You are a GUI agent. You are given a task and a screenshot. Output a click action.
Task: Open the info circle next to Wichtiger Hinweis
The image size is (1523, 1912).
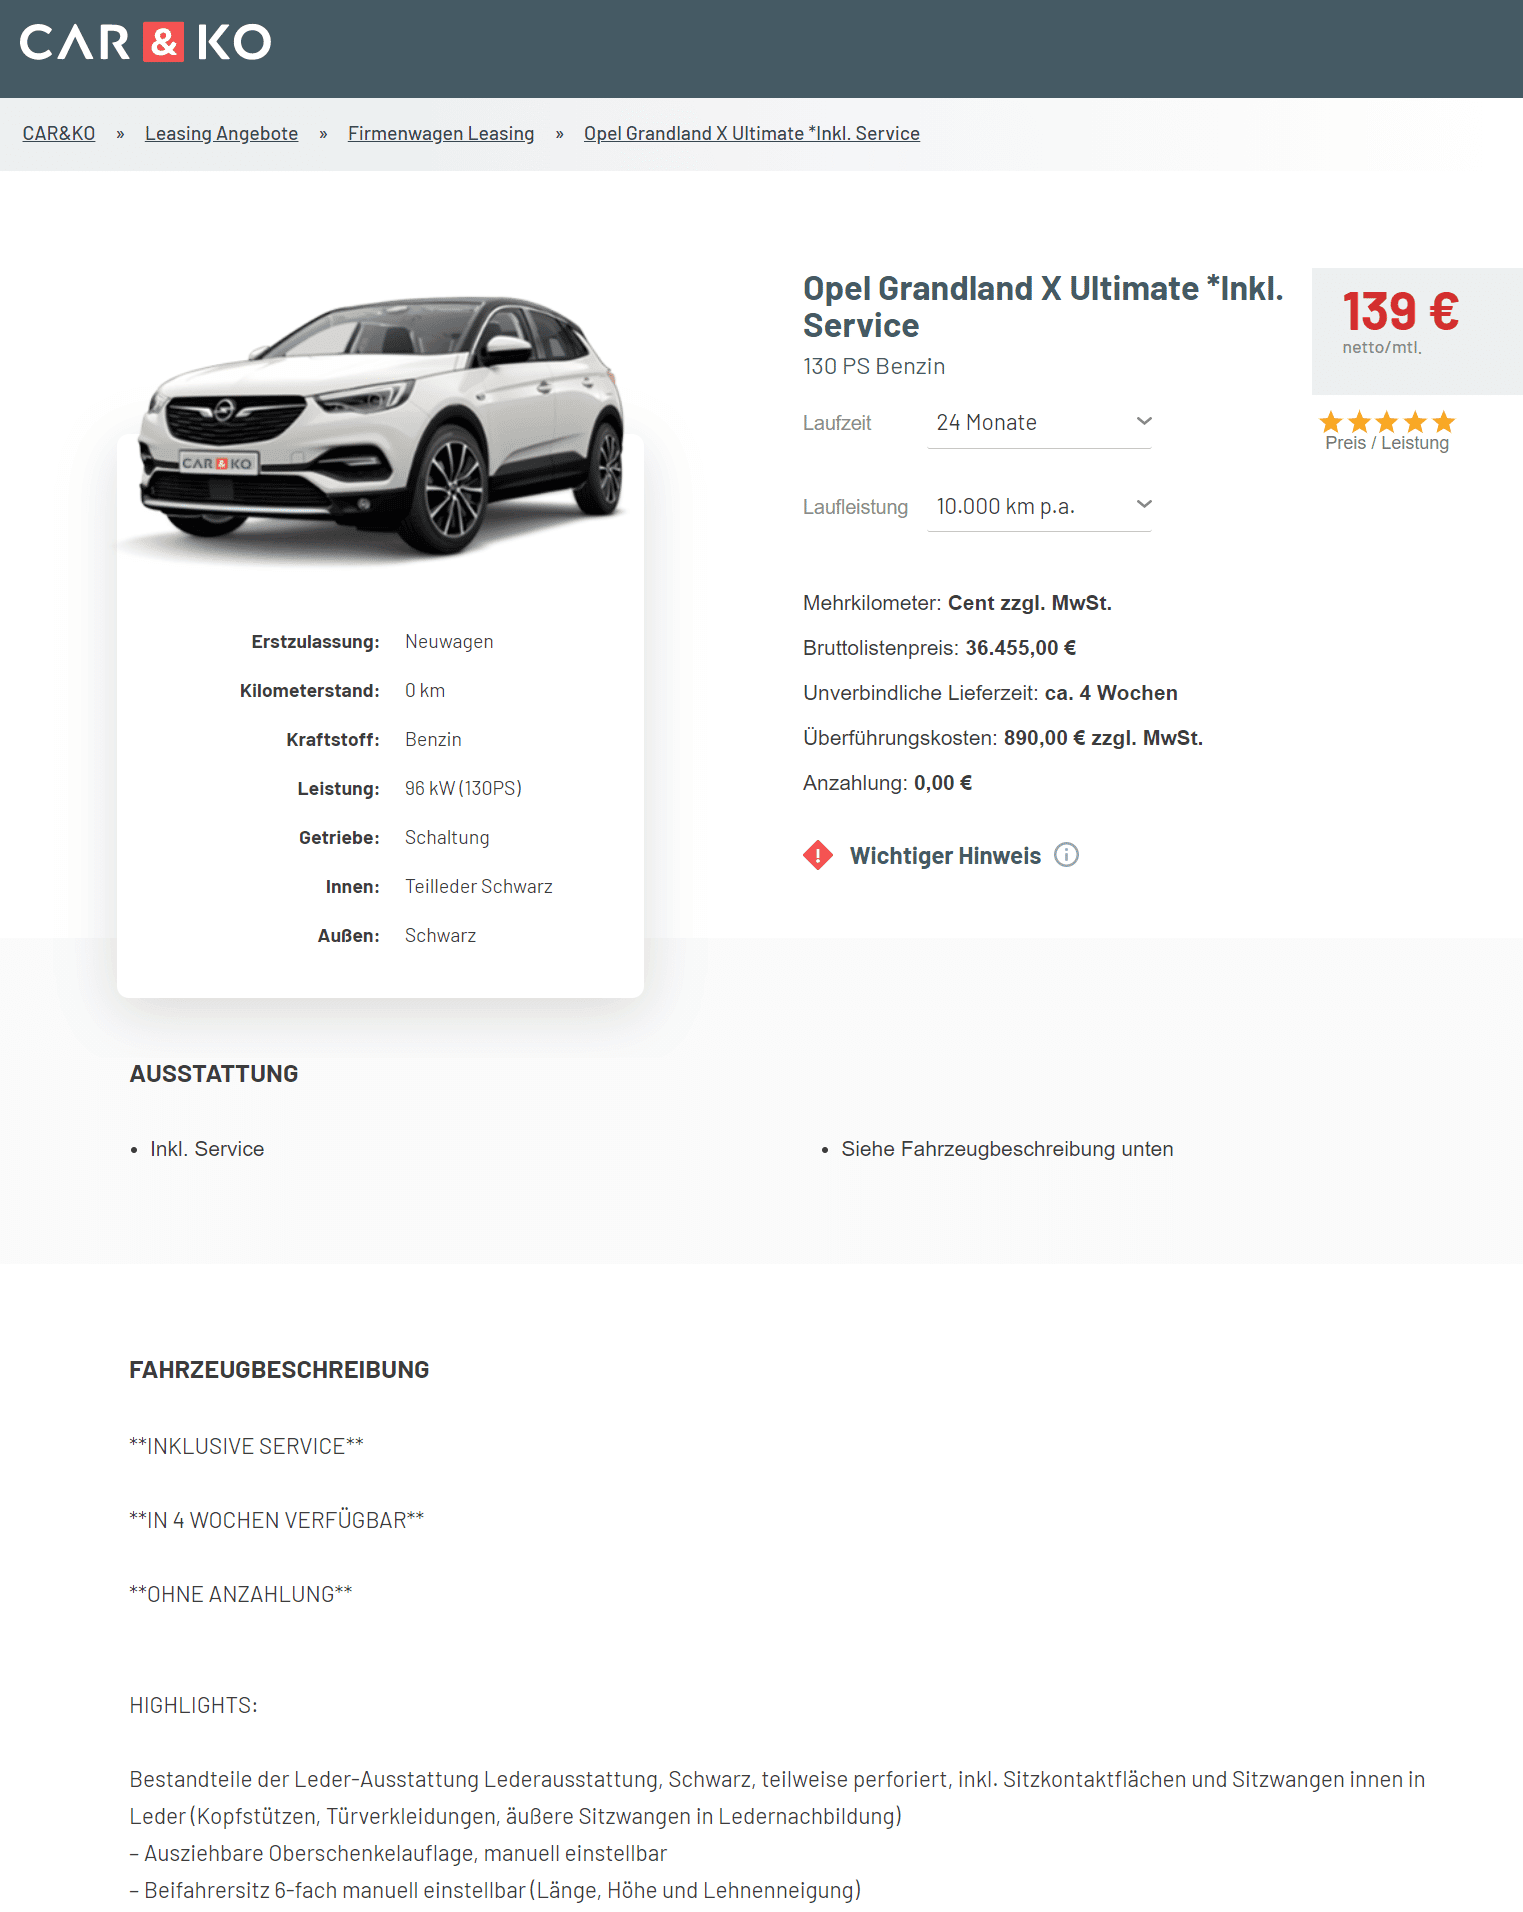tap(1067, 855)
